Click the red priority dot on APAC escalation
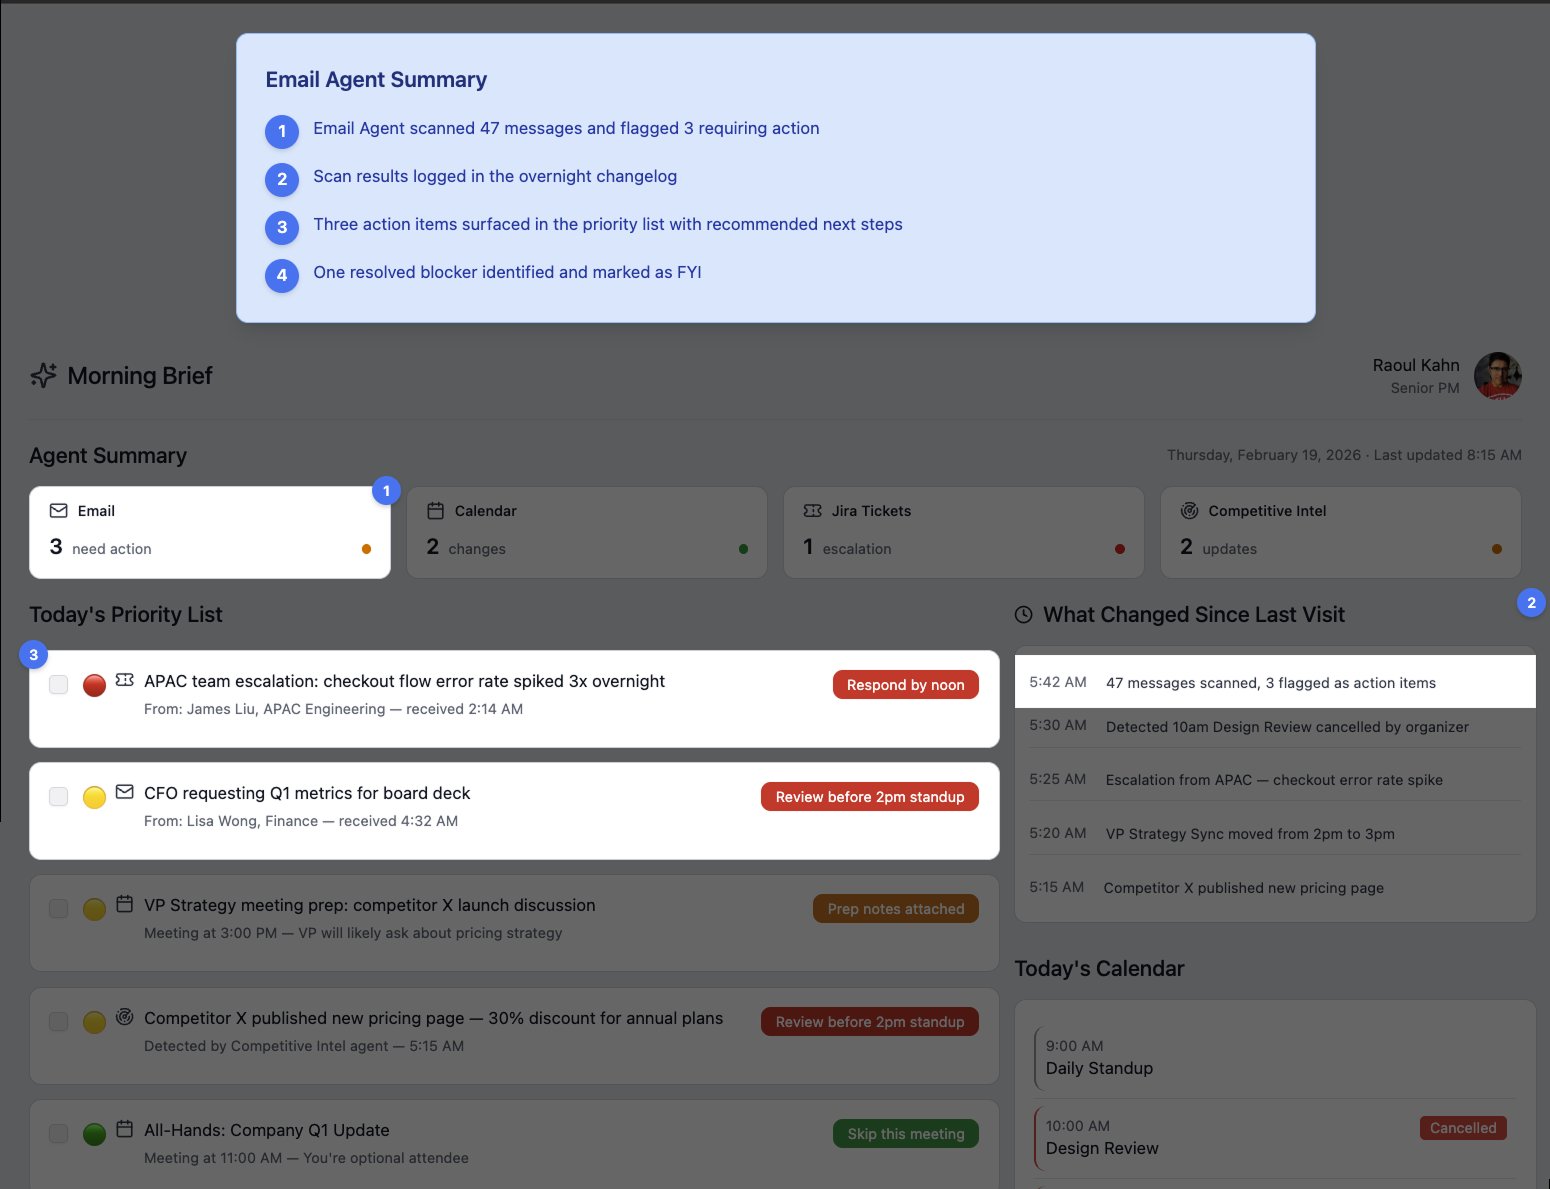The height and width of the screenshot is (1189, 1550). pos(94,684)
